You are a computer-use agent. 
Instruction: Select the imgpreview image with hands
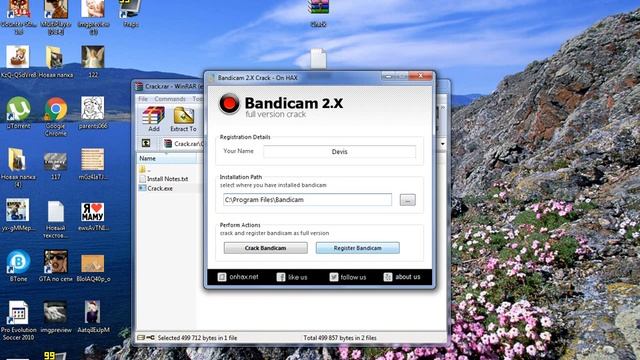click(x=56, y=317)
